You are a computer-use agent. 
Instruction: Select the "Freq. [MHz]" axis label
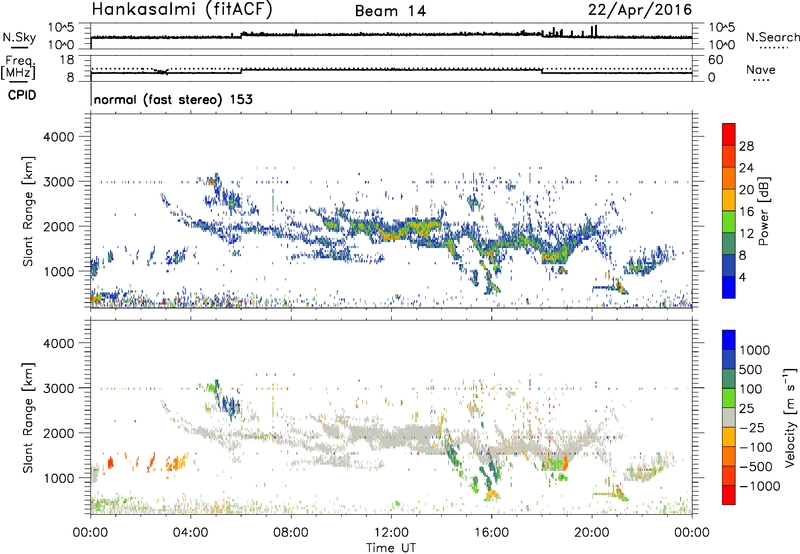tap(19, 68)
